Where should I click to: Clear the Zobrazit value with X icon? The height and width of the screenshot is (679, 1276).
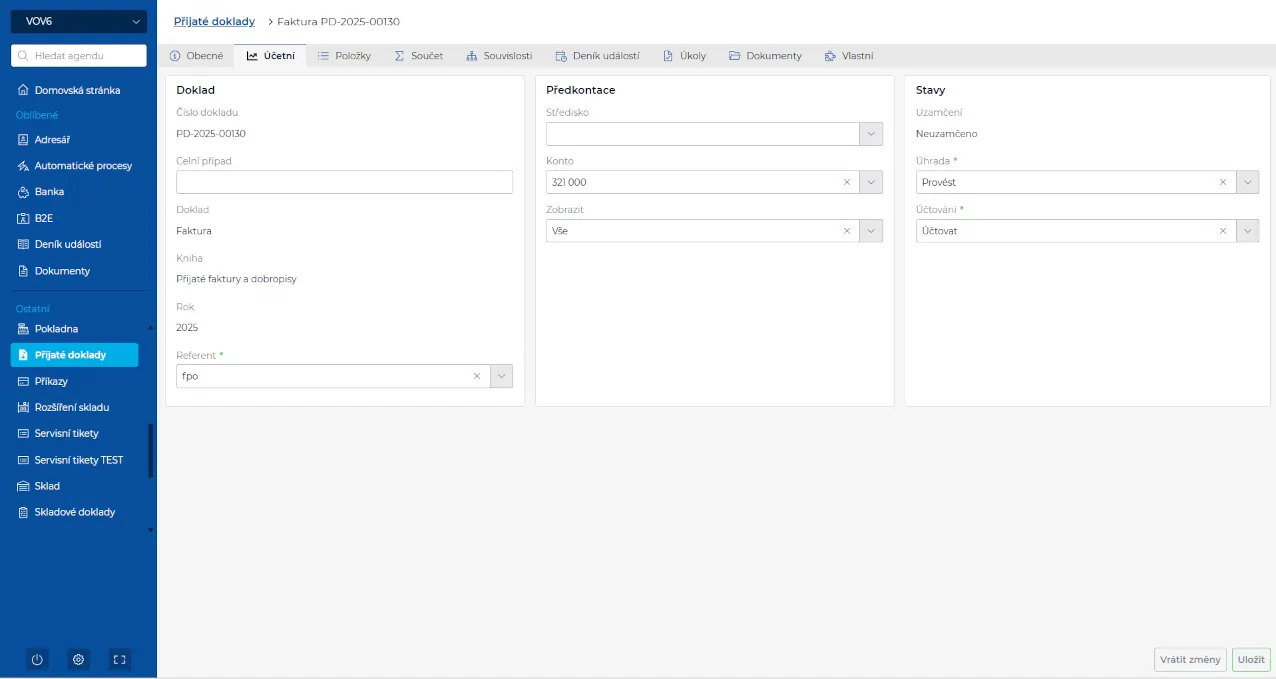click(847, 231)
